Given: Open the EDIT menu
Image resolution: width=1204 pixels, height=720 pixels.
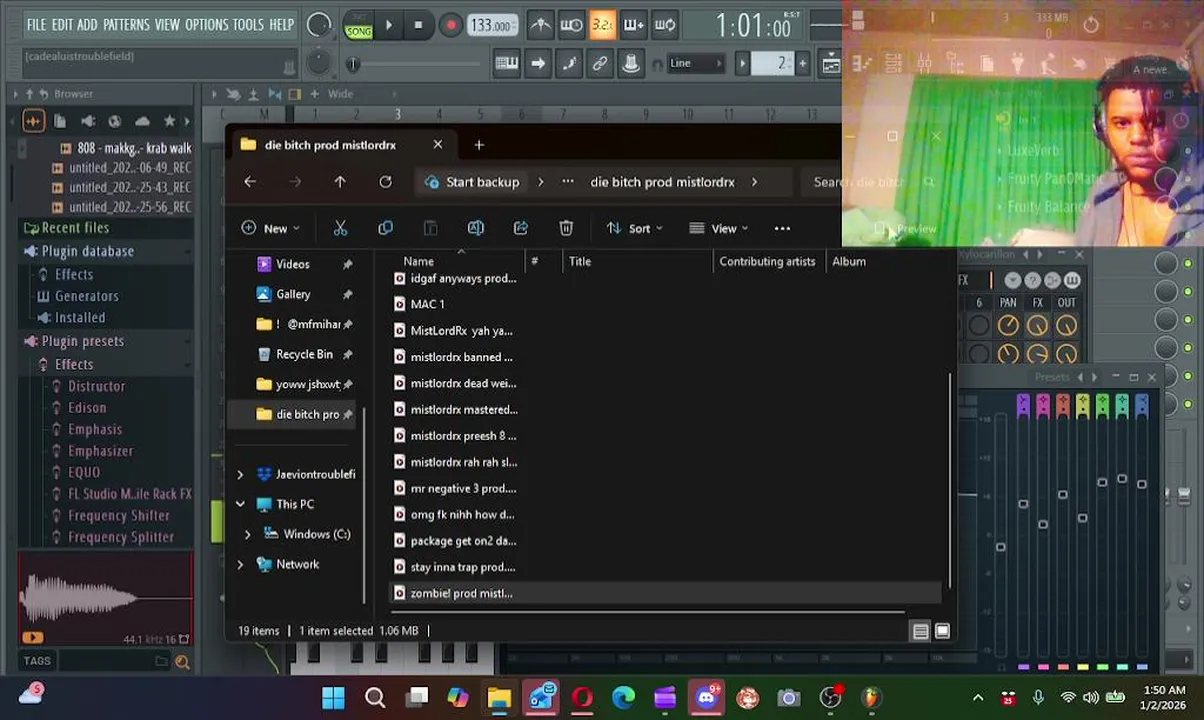Looking at the screenshot, I should click(x=62, y=24).
